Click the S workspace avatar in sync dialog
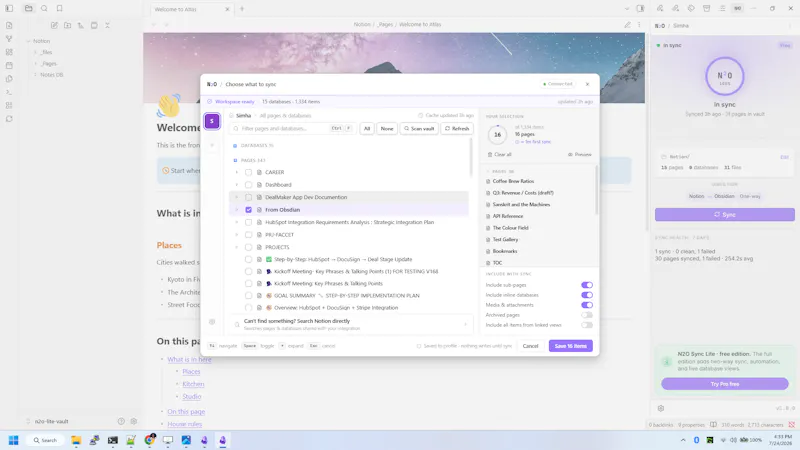800x450 pixels. coord(212,121)
